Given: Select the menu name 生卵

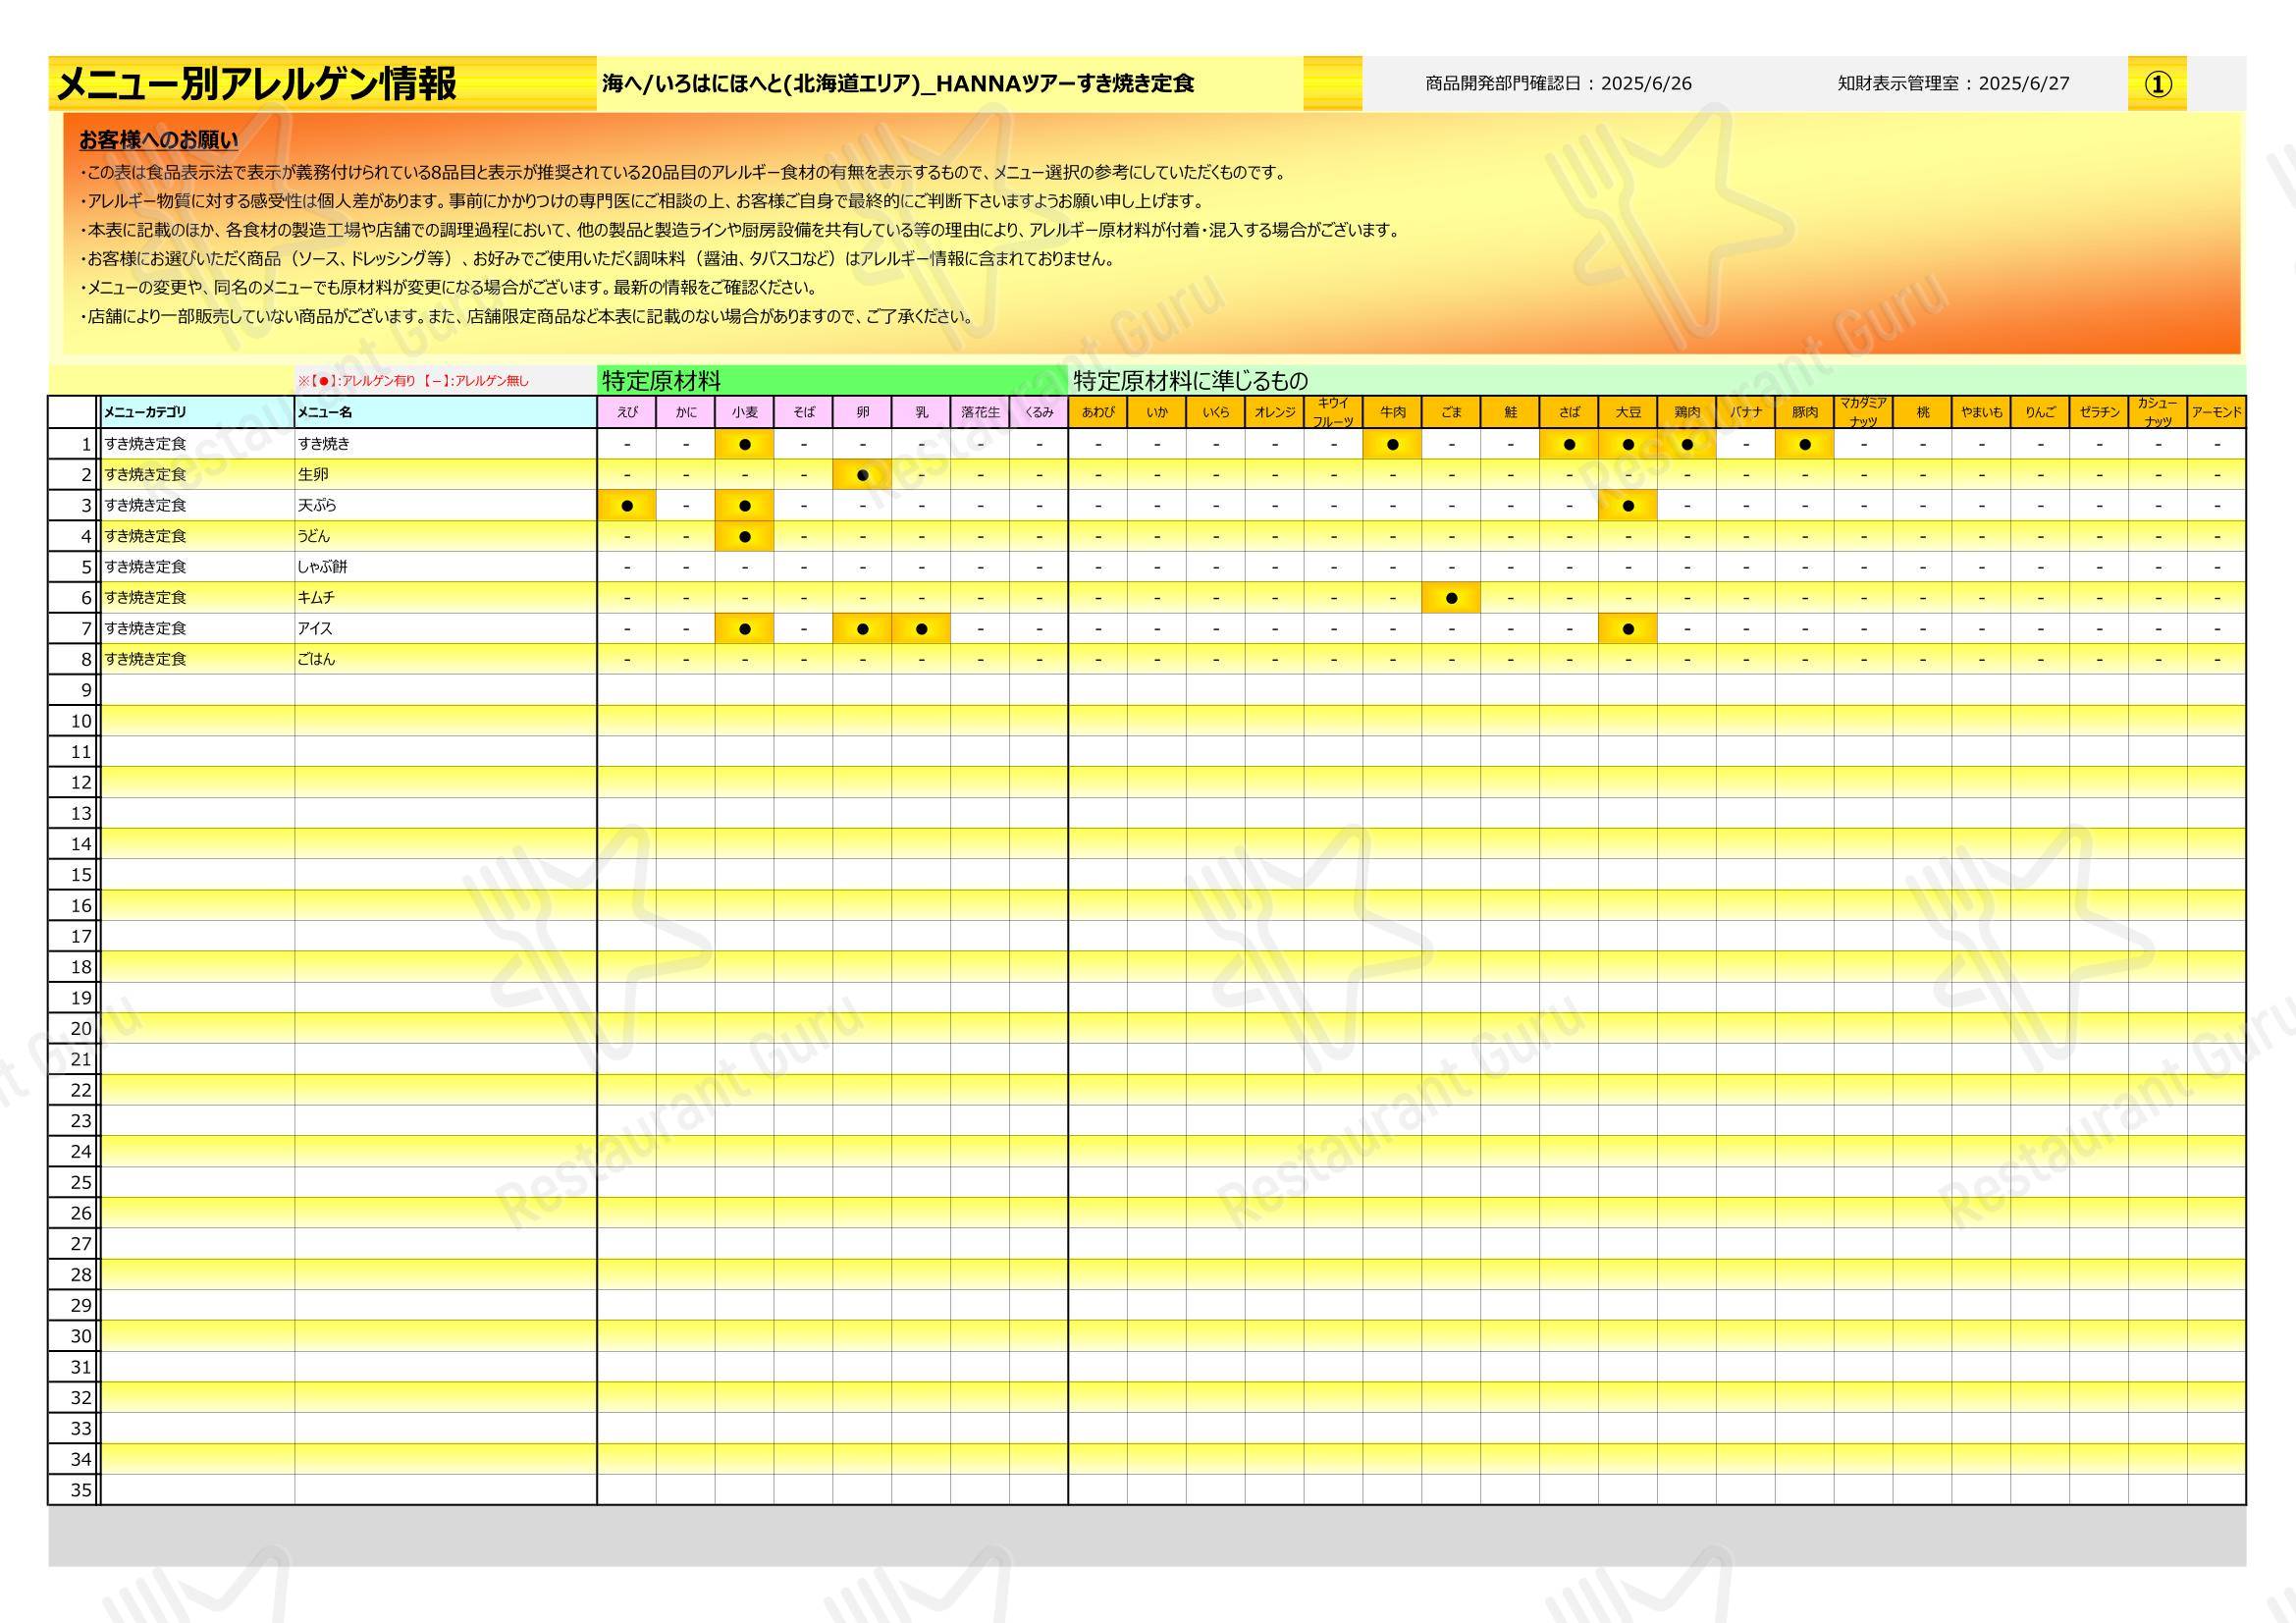Looking at the screenshot, I should (x=313, y=475).
